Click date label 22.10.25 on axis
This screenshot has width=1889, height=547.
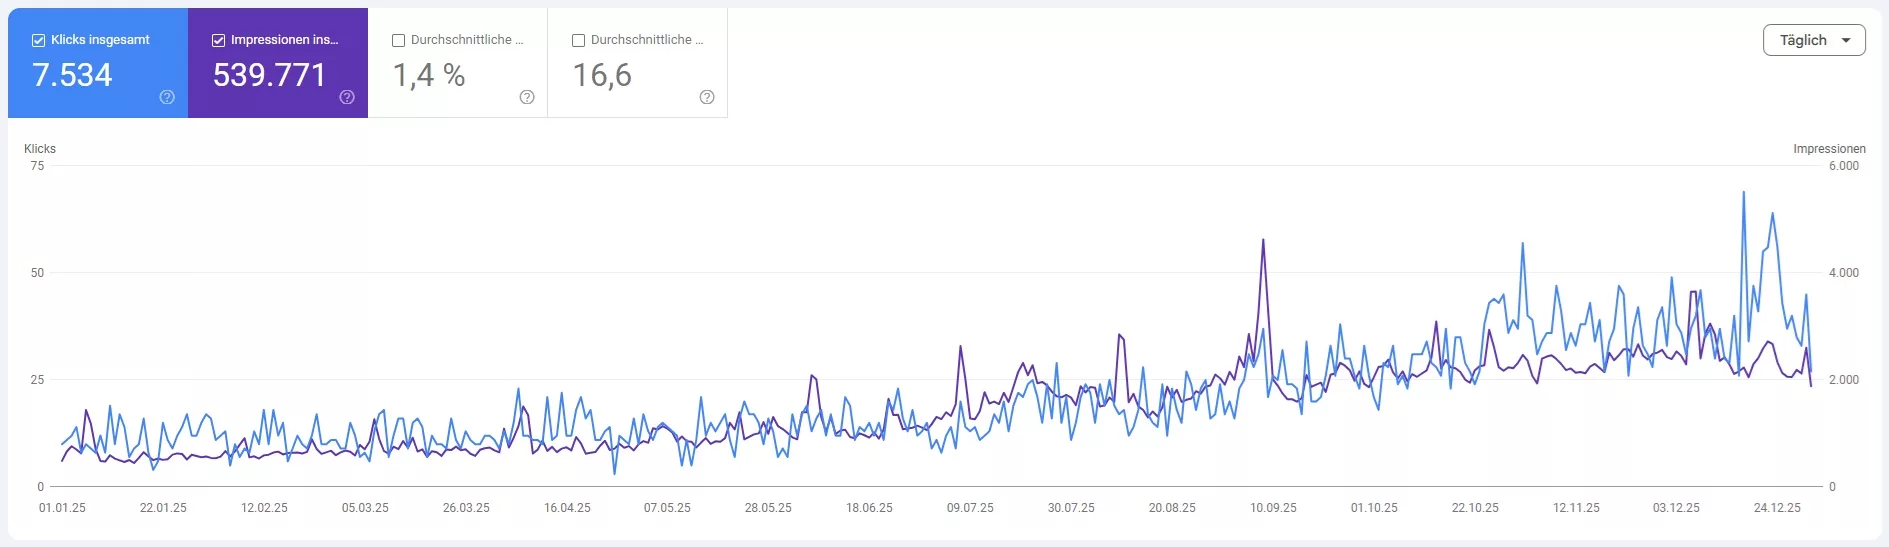[1475, 508]
